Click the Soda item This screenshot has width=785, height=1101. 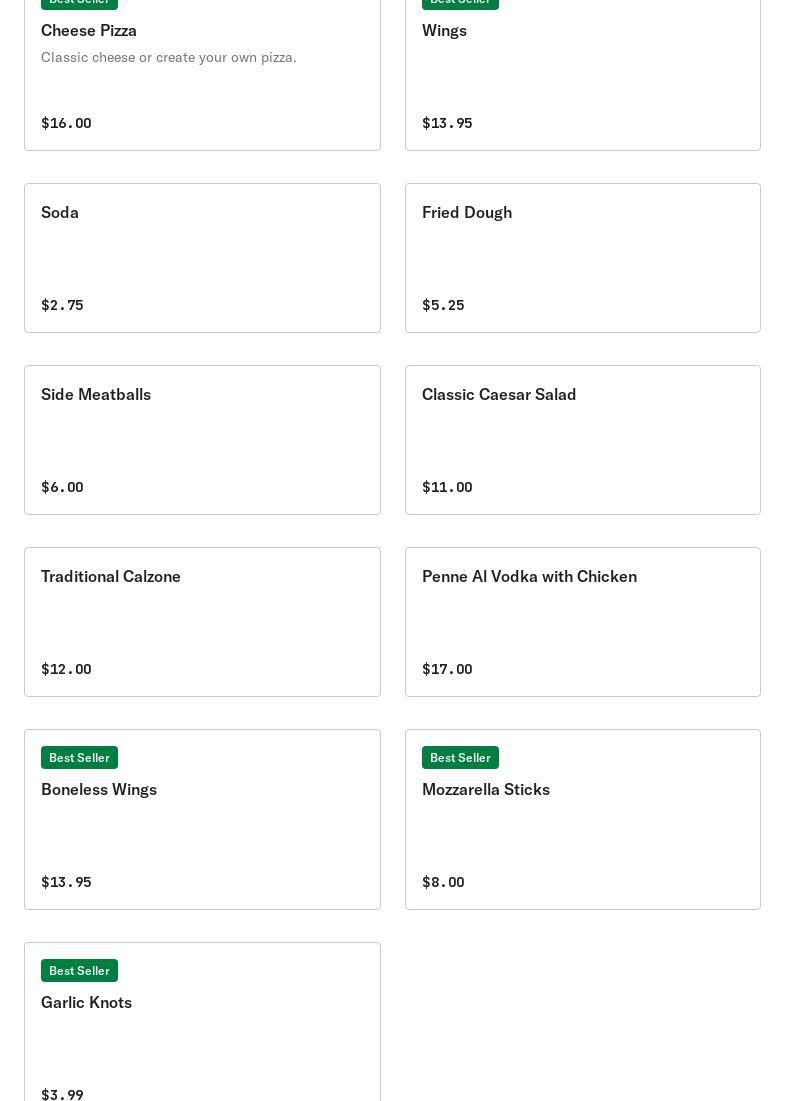pos(60,213)
